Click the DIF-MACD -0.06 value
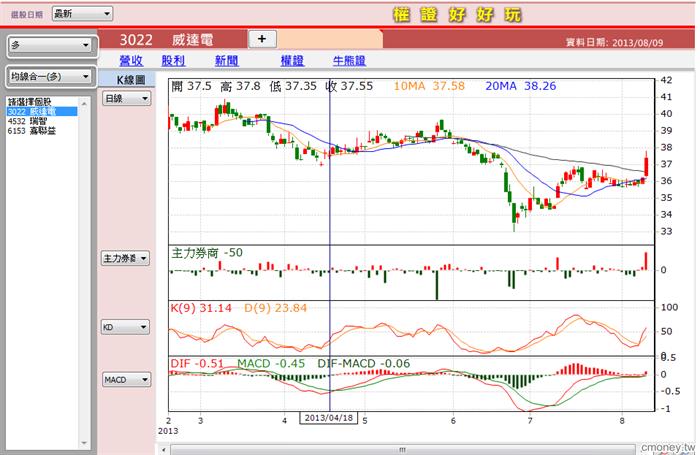 (x=363, y=363)
